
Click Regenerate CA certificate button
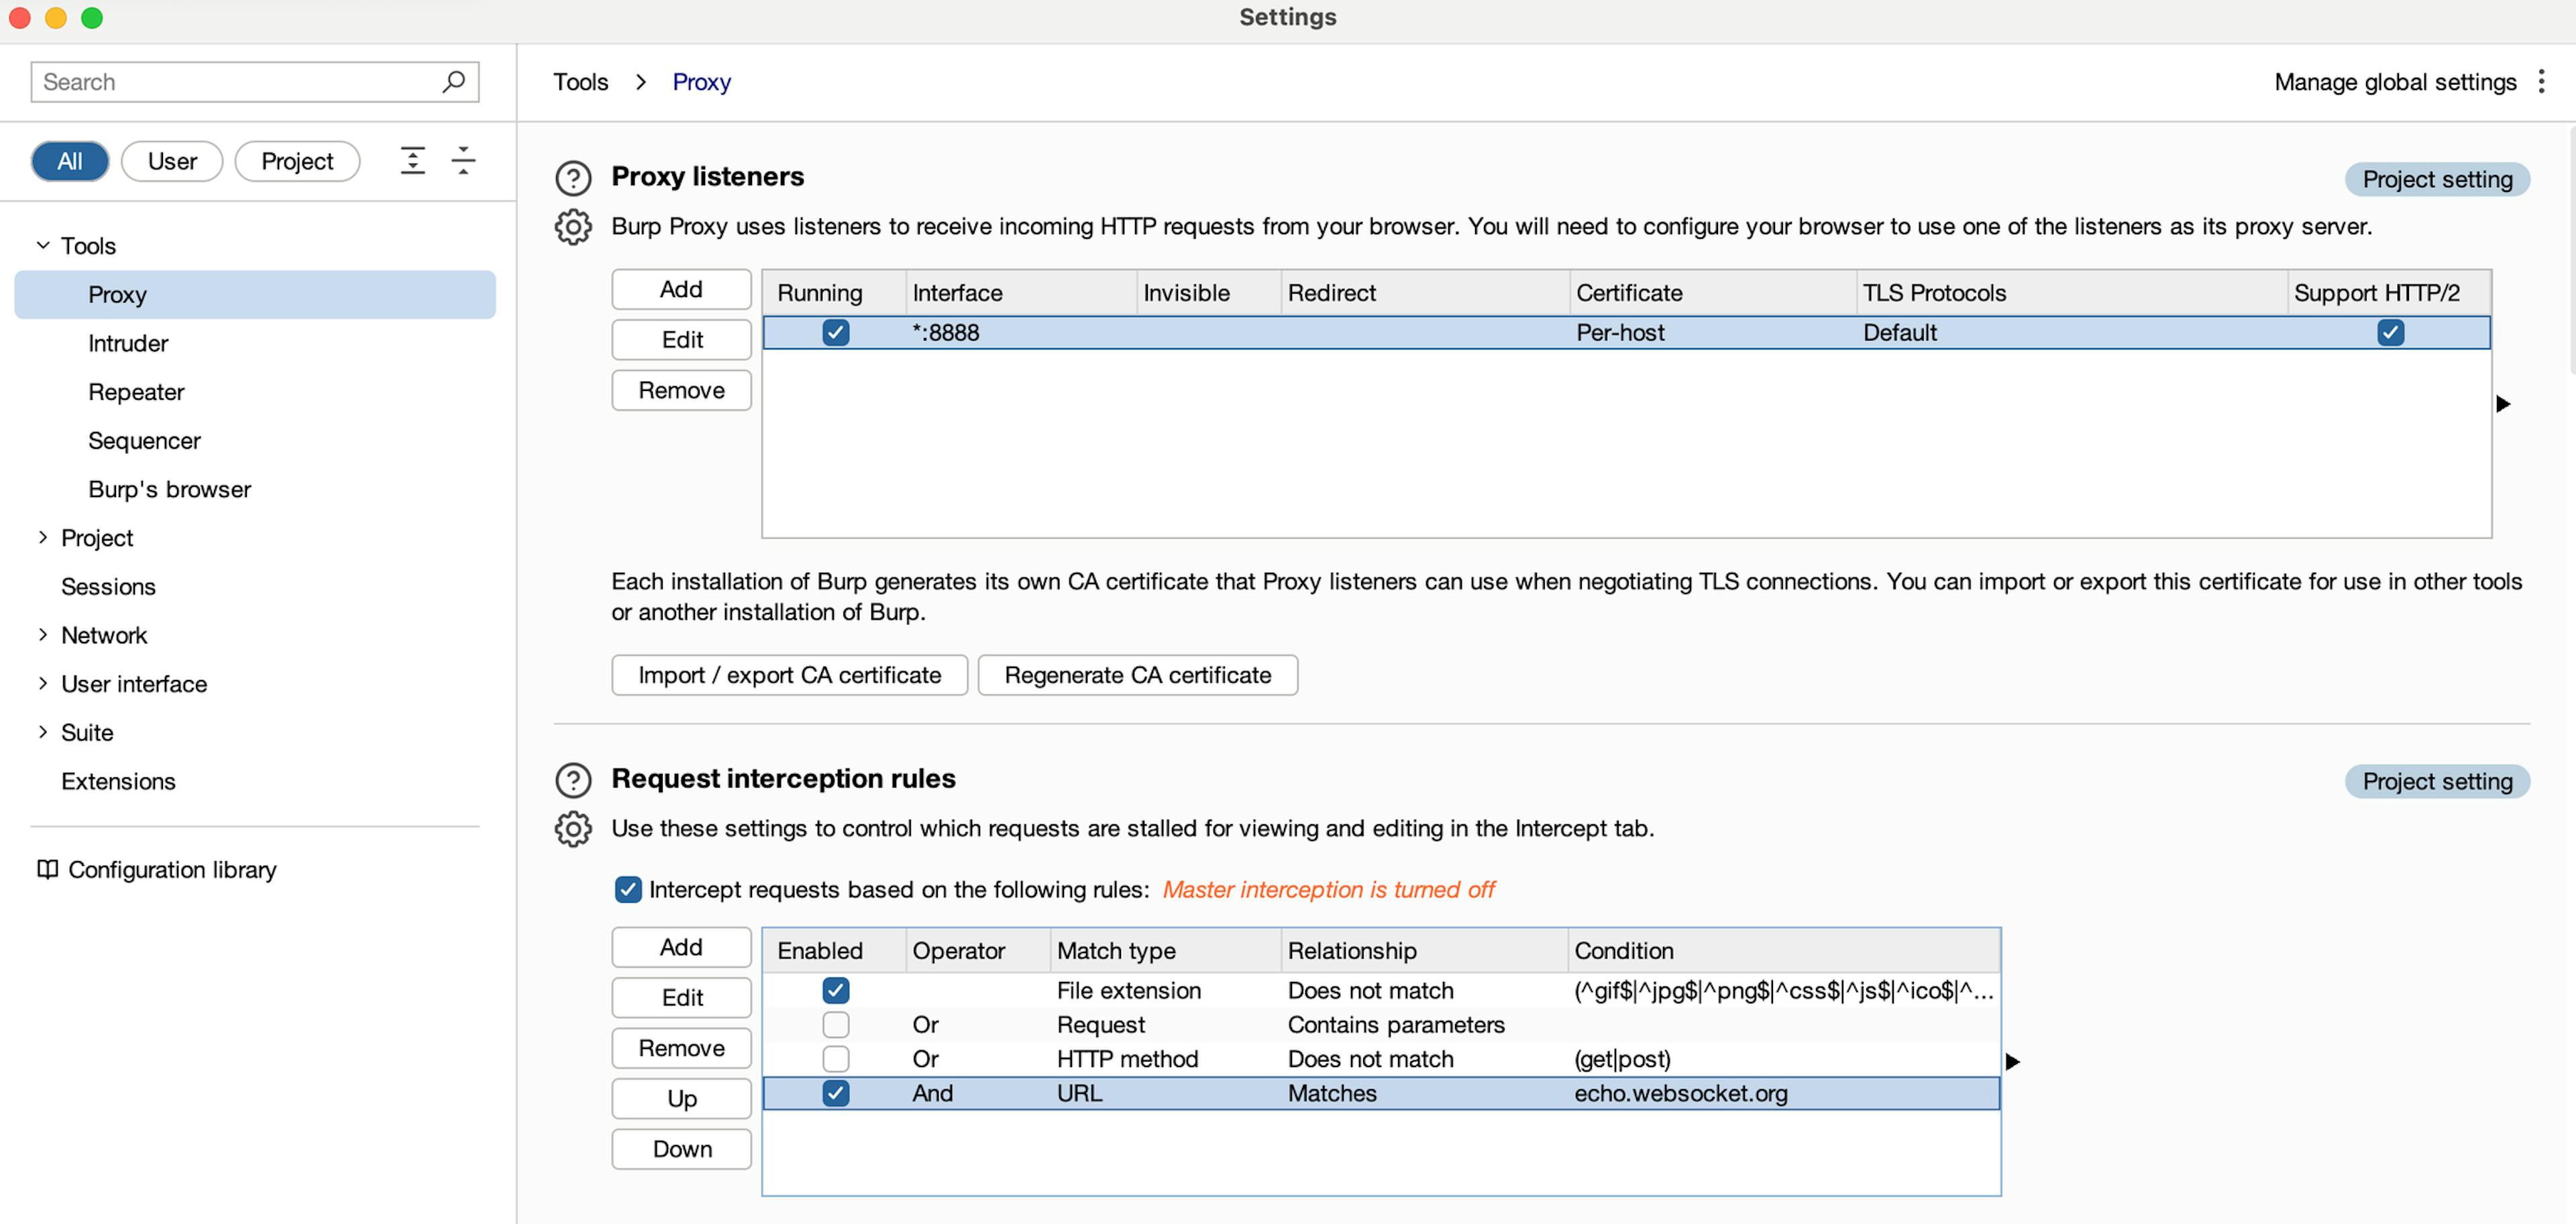pos(1137,675)
